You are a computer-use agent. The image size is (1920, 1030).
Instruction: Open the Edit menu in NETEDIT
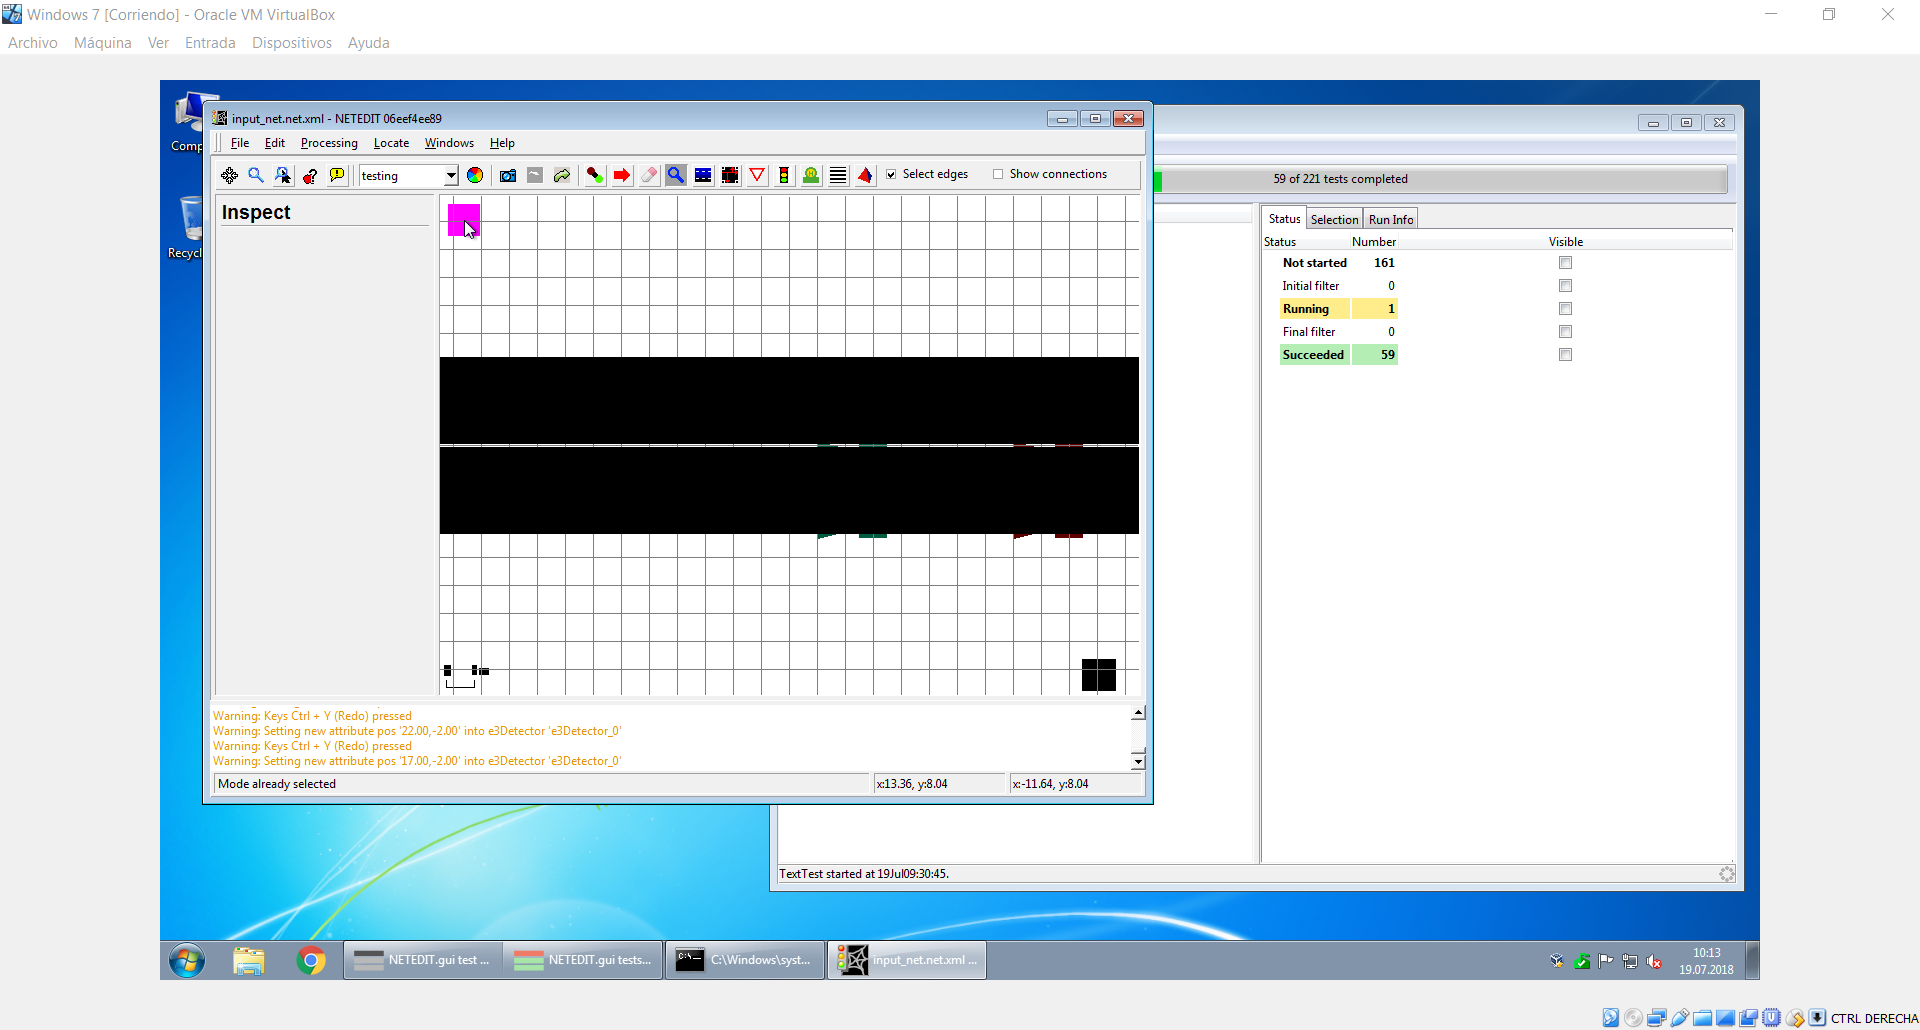pos(275,143)
